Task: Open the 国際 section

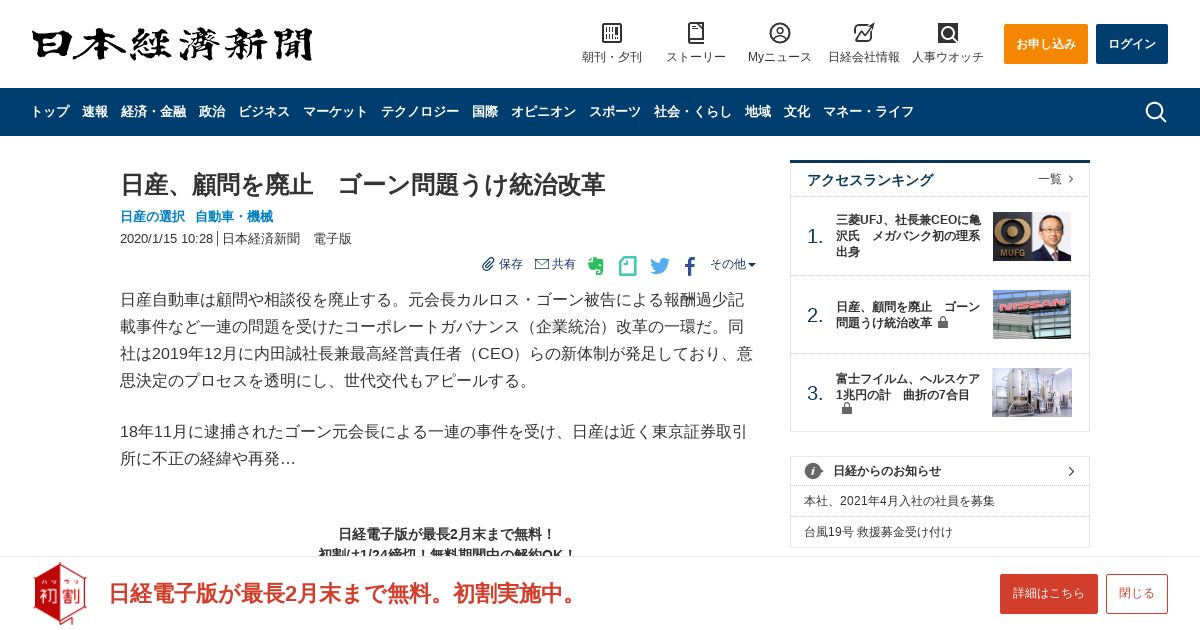Action: (485, 112)
